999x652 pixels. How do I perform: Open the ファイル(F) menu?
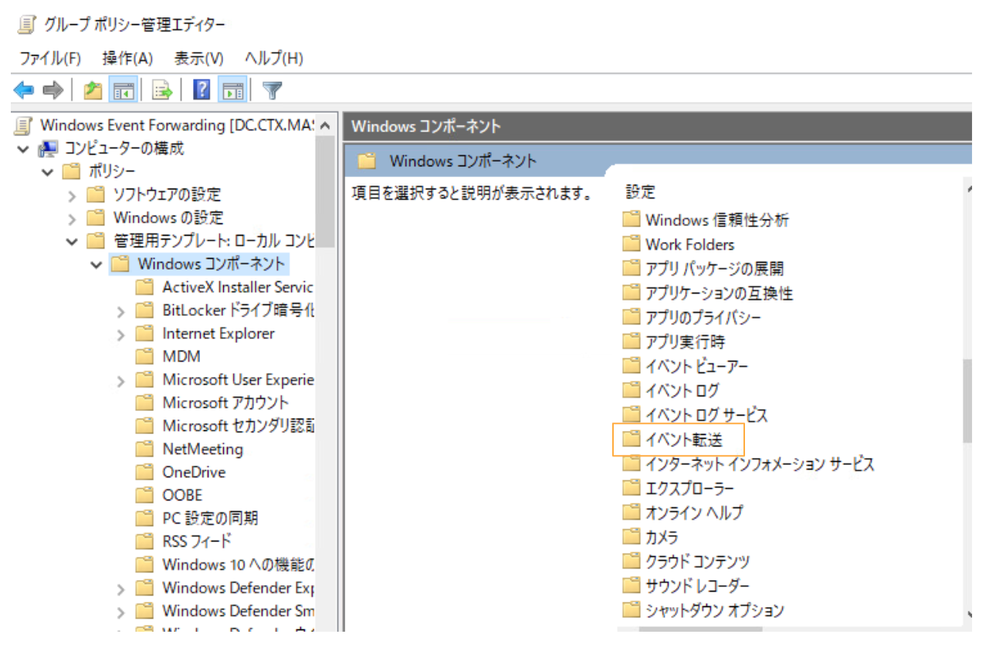[50, 58]
